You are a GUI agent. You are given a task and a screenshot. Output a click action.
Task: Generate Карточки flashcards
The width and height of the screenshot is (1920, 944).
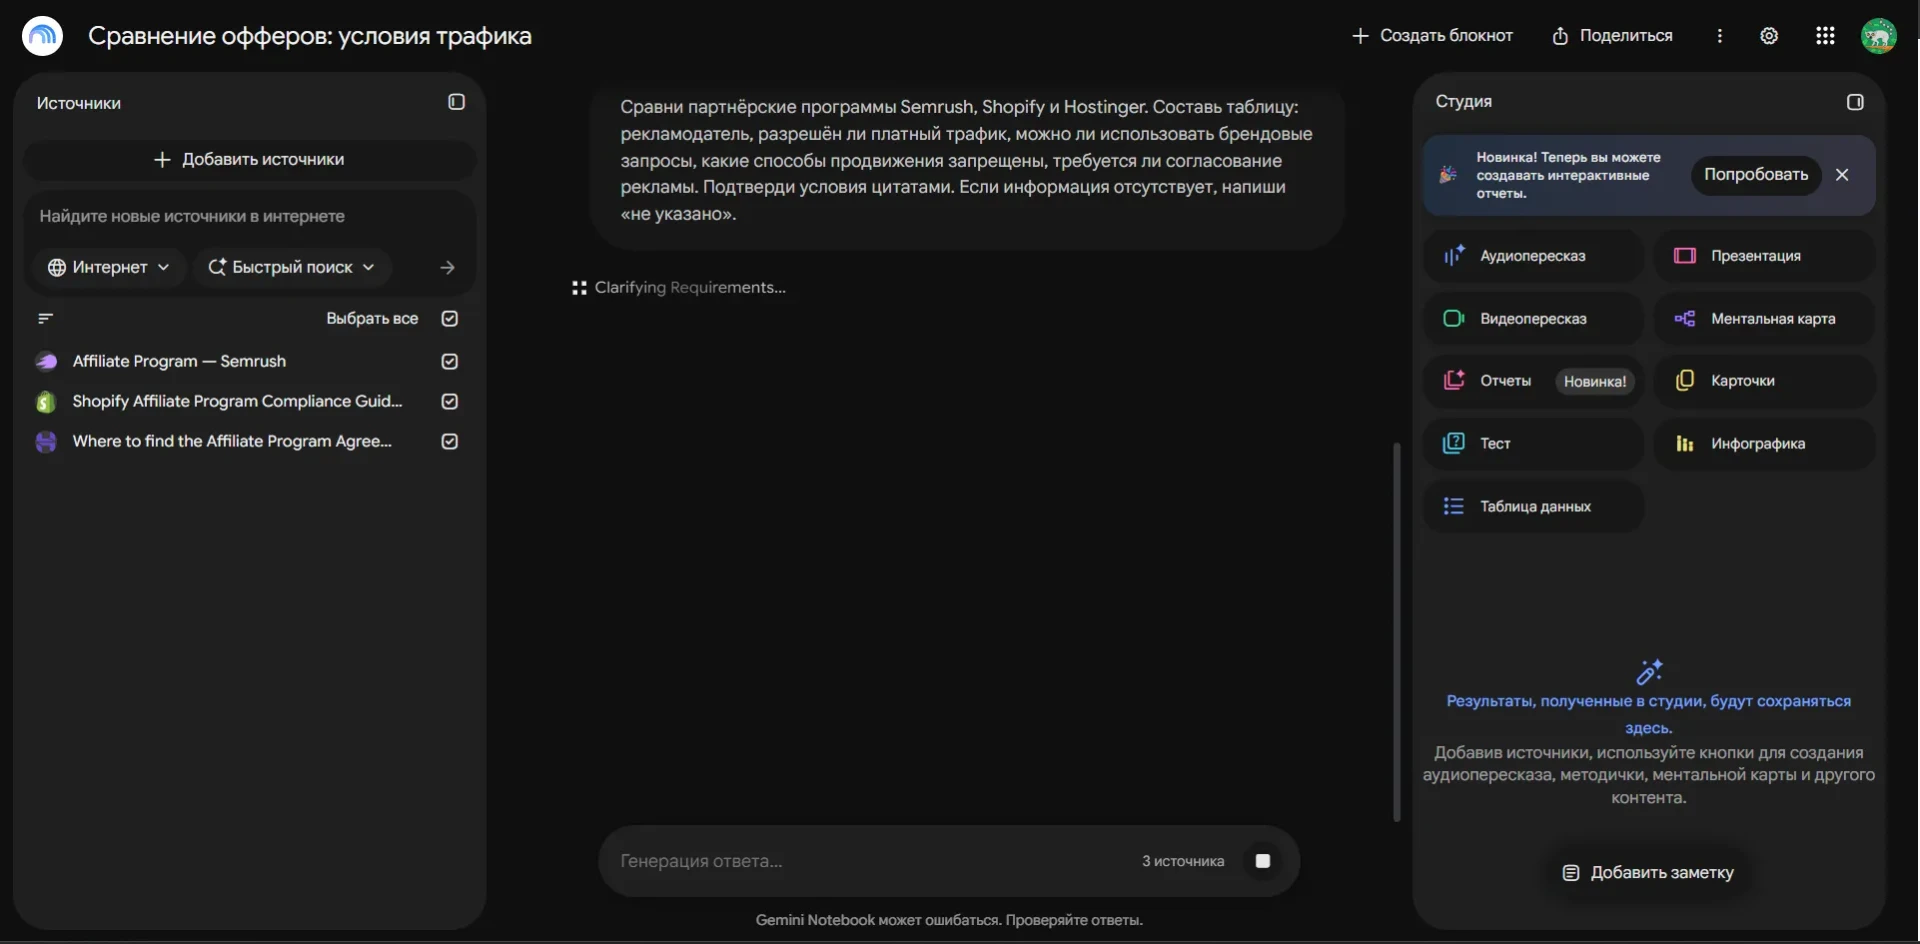click(1764, 381)
